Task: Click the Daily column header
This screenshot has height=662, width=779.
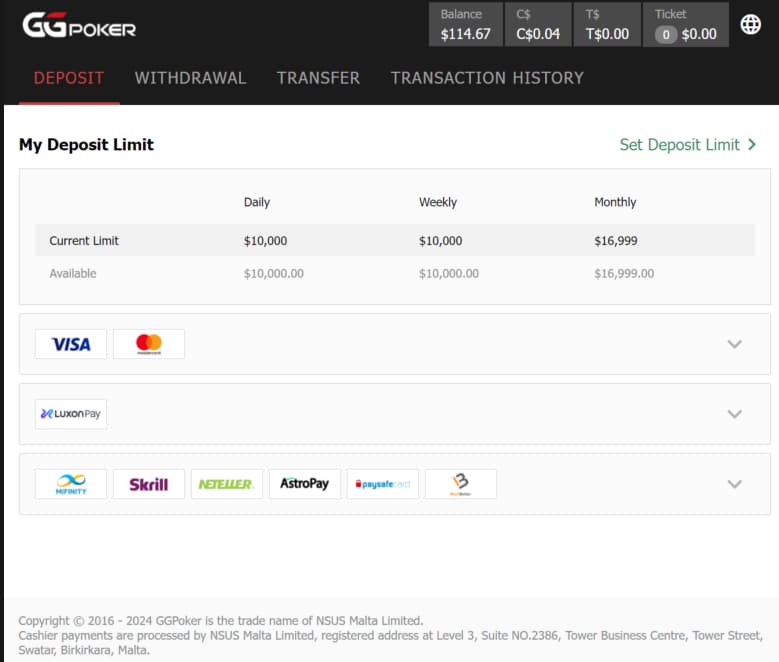Action: point(257,202)
